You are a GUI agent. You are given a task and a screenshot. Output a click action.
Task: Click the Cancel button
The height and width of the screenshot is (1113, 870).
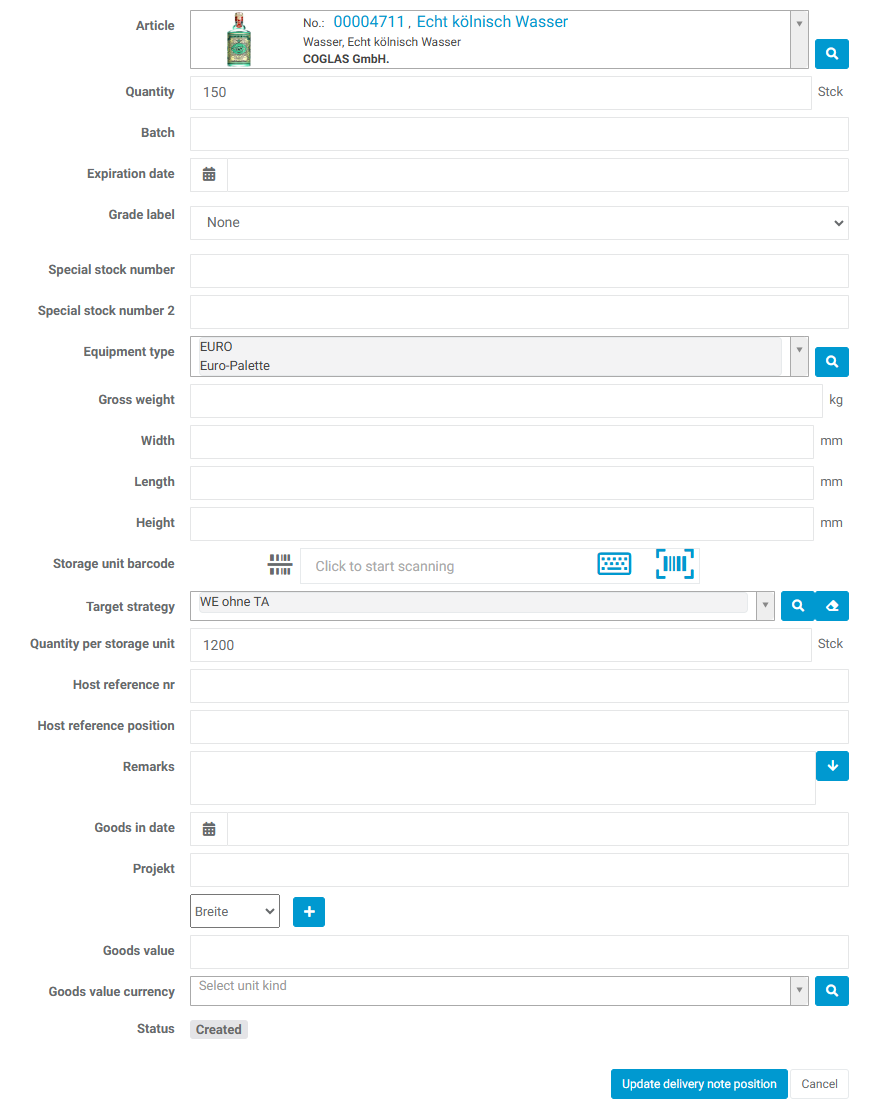[819, 1084]
